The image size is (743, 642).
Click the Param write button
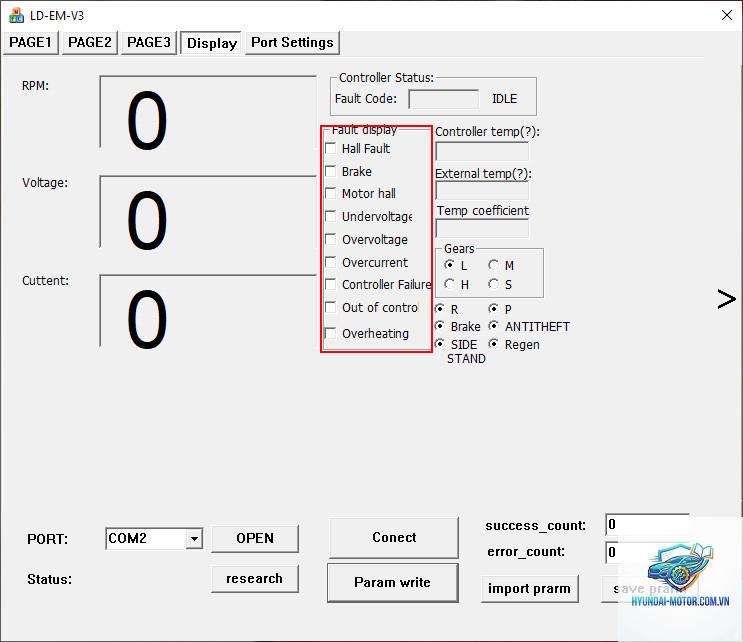tap(392, 582)
